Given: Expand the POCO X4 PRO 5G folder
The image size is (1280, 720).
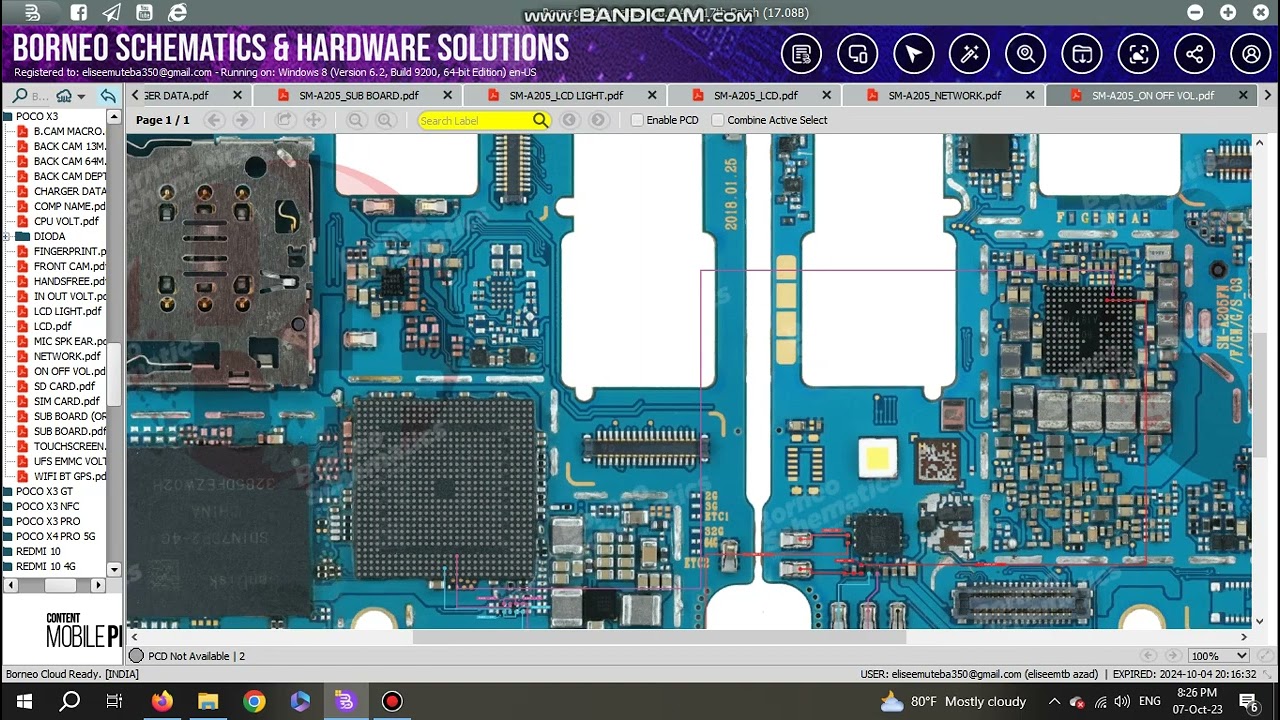Looking at the screenshot, I should [7, 536].
